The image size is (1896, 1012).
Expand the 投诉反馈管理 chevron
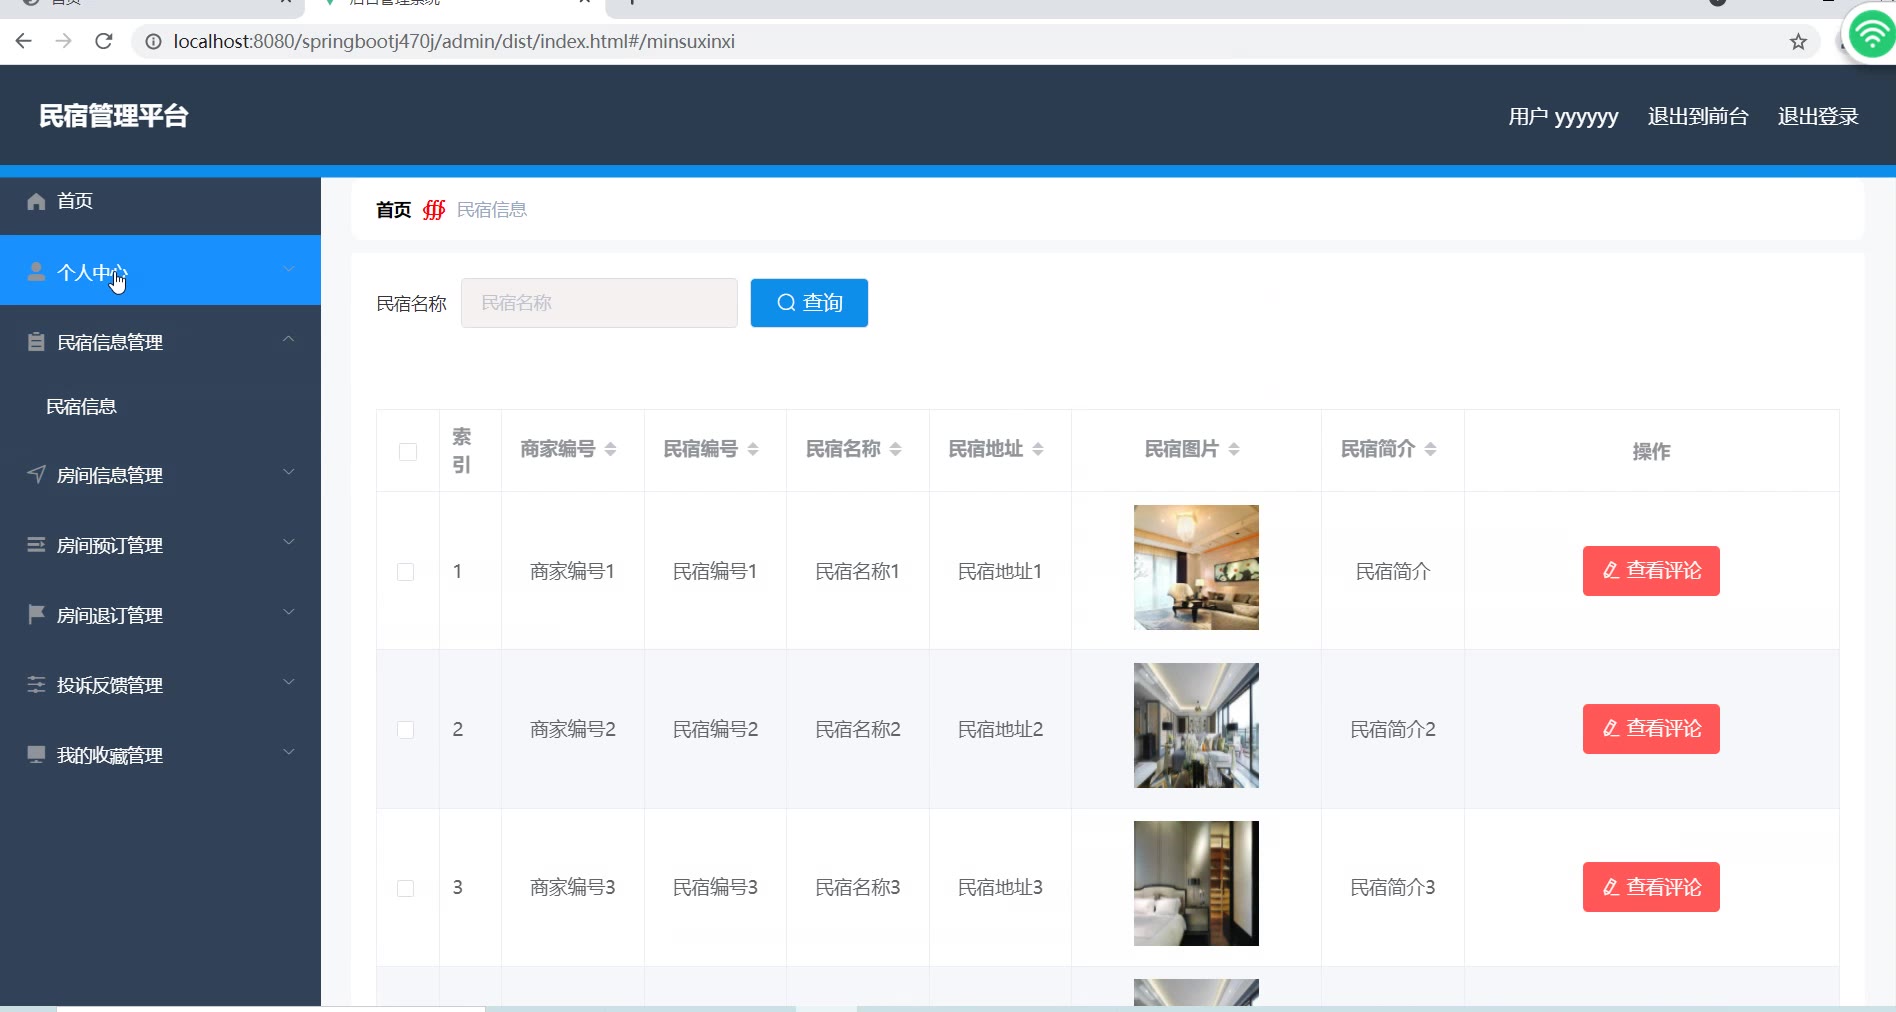pyautogui.click(x=289, y=682)
